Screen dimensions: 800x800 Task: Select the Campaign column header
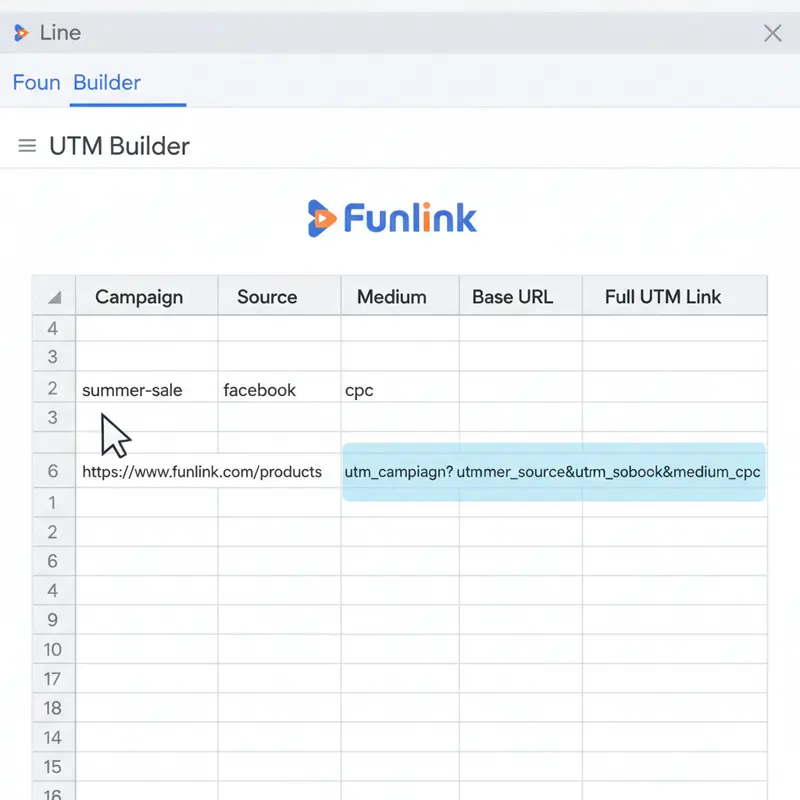coord(138,296)
